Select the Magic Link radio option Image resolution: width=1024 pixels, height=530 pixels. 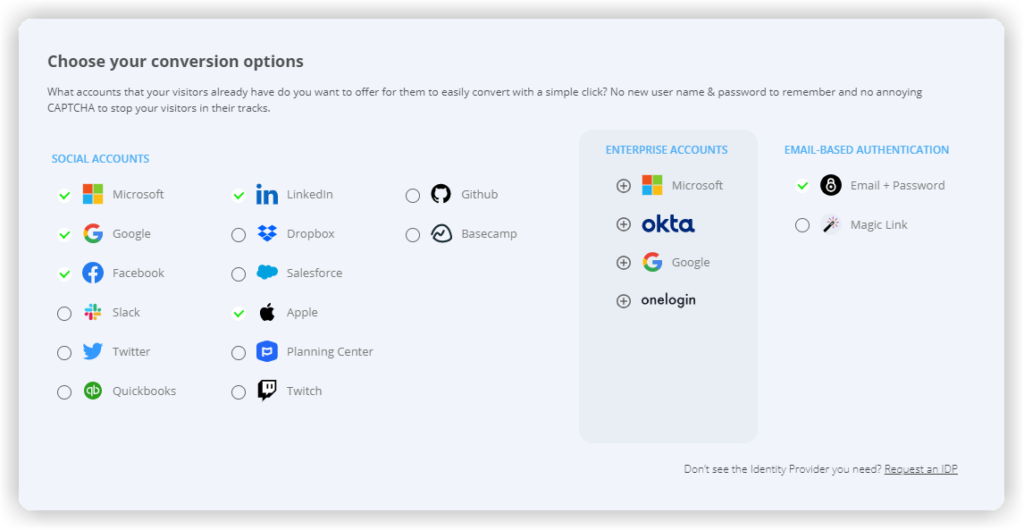[x=802, y=226]
